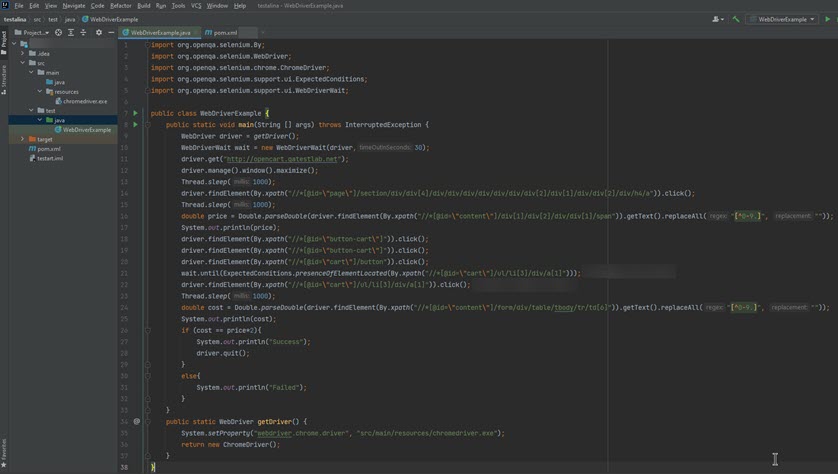Screen dimensions: 838x474
Task: Click the gutter annotation icon on line 34
Action: point(137,422)
